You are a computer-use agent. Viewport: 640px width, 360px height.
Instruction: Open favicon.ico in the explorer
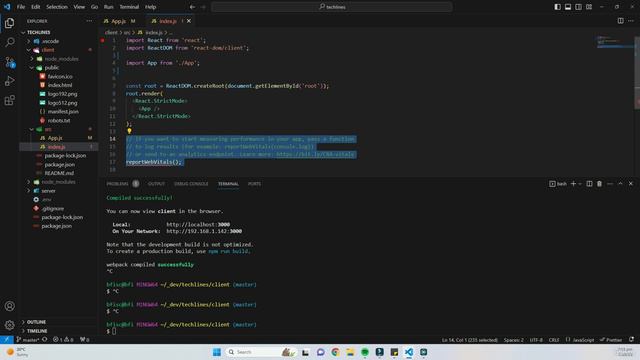(59, 76)
